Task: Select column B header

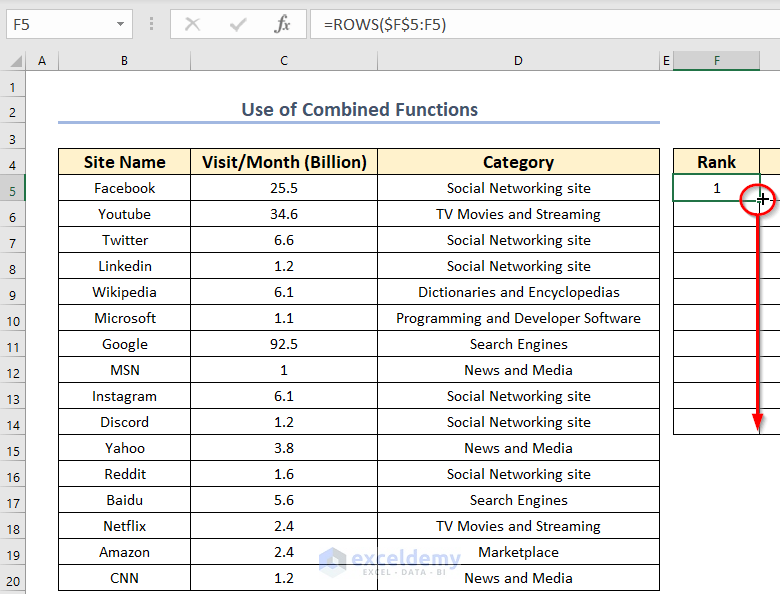Action: click(x=124, y=61)
